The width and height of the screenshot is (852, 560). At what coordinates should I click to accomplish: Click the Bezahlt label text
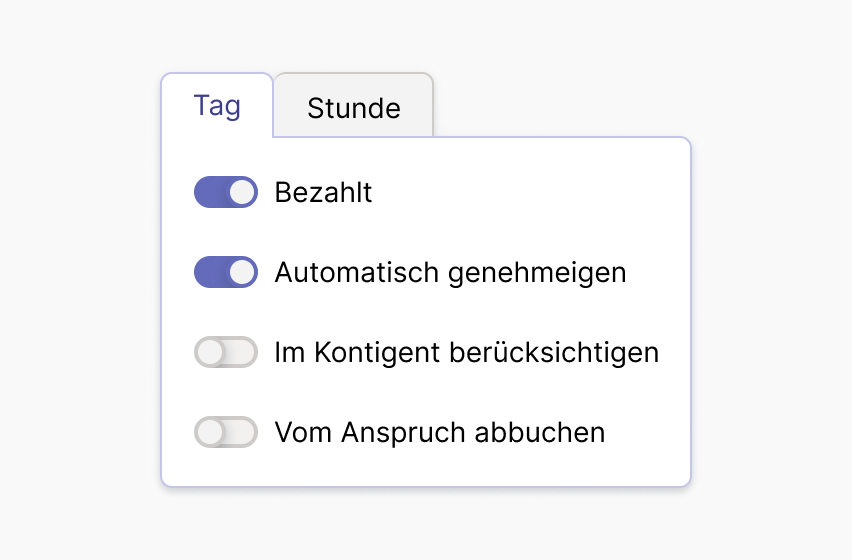pos(323,192)
